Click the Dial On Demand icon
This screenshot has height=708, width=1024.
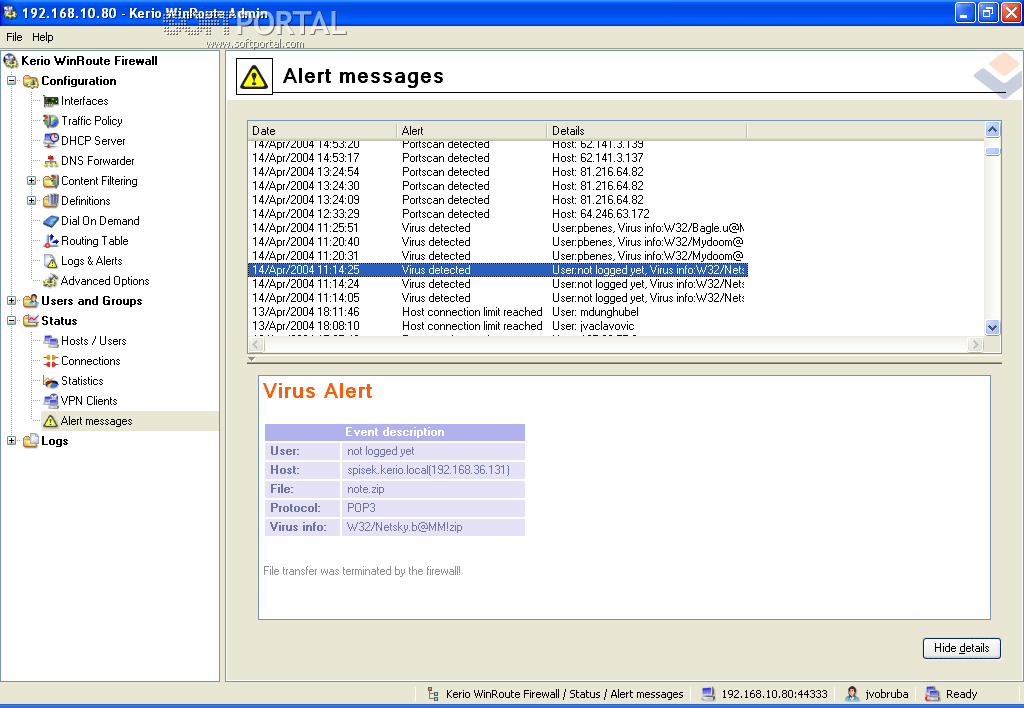[x=50, y=221]
